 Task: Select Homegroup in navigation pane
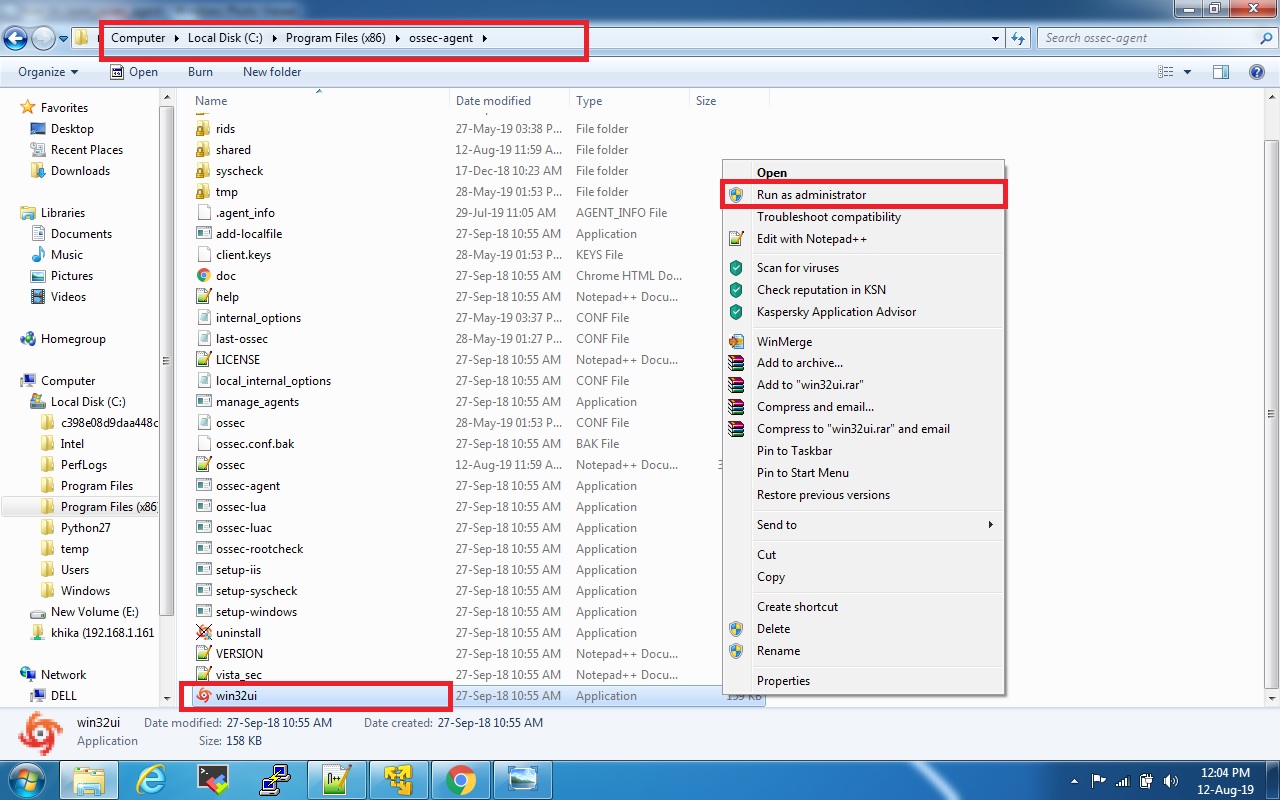coord(73,339)
